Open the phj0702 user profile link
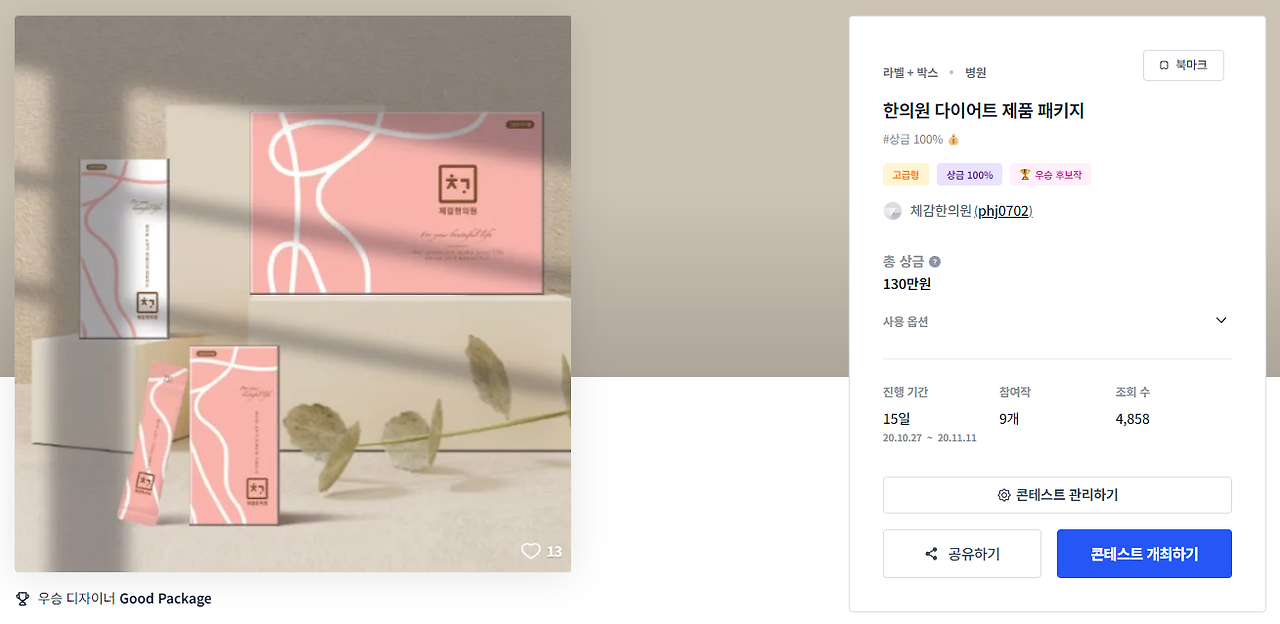 [1004, 211]
